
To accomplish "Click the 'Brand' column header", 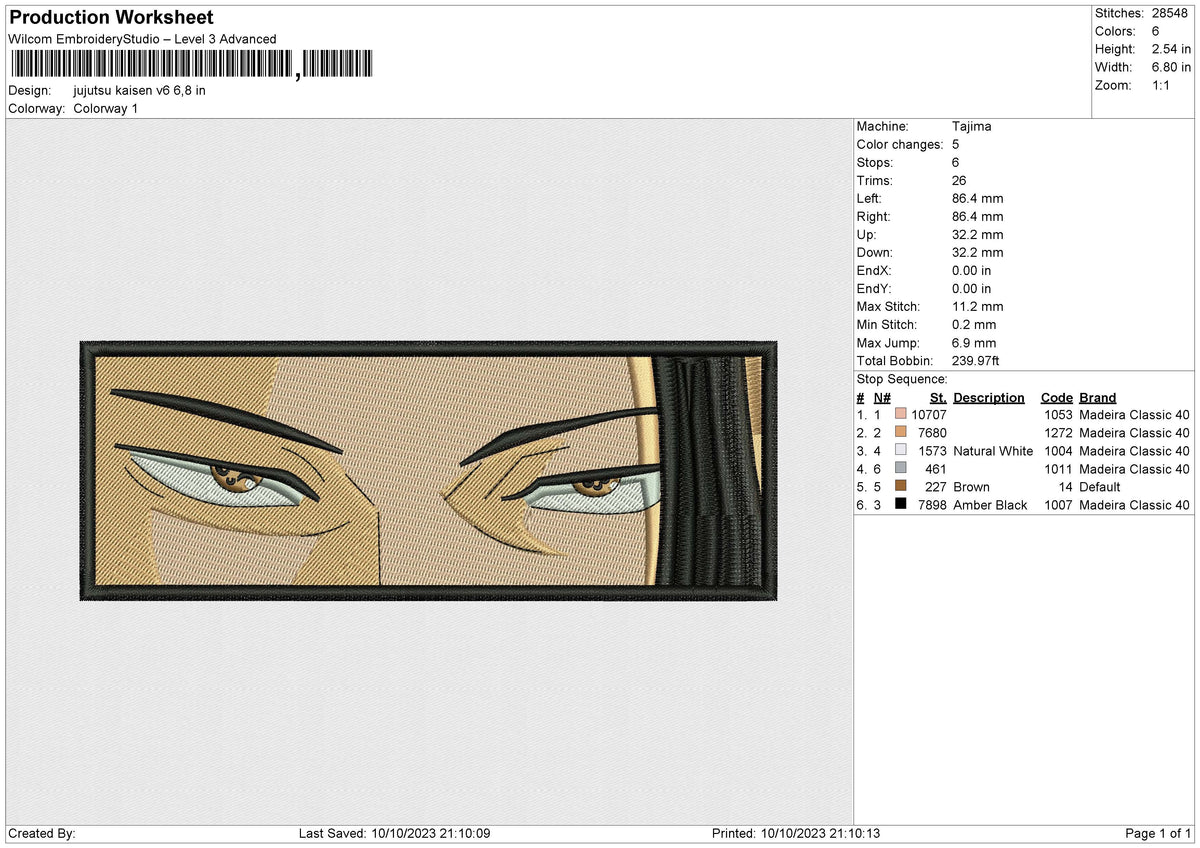I will [x=1098, y=398].
